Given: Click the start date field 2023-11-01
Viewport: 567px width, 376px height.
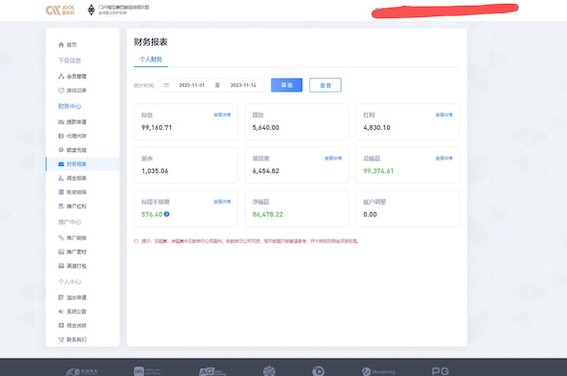Looking at the screenshot, I should [x=192, y=85].
